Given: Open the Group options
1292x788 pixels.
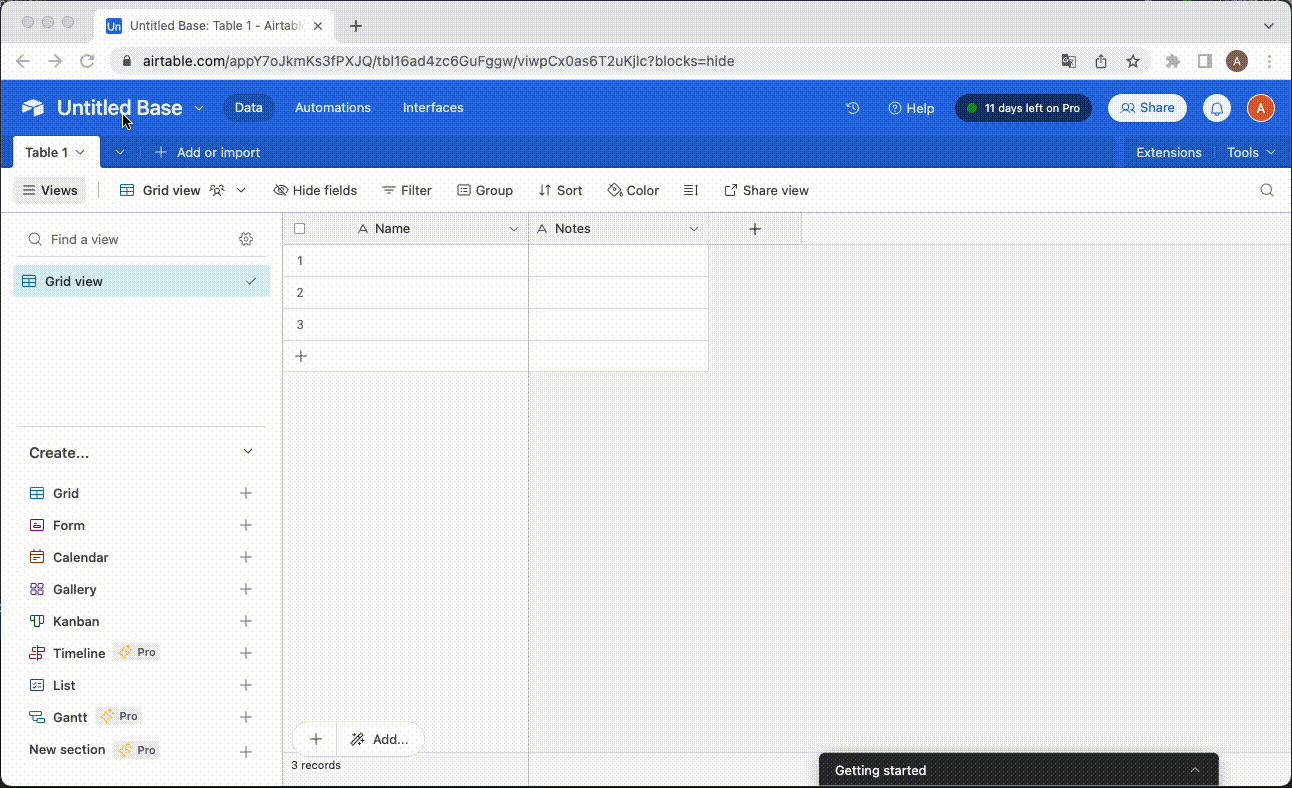Looking at the screenshot, I should (485, 190).
